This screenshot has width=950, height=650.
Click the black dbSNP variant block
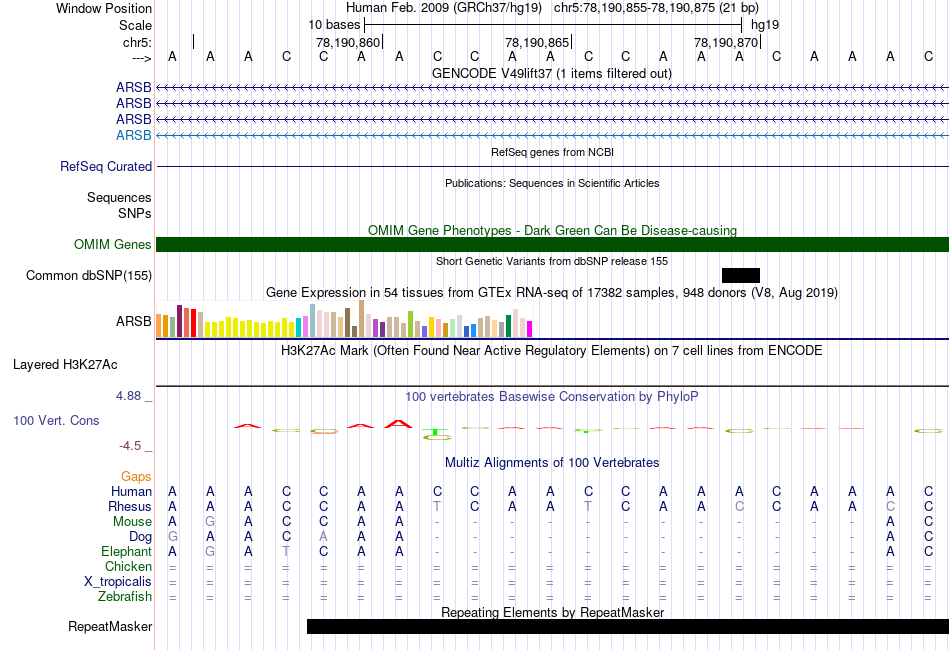[741, 276]
